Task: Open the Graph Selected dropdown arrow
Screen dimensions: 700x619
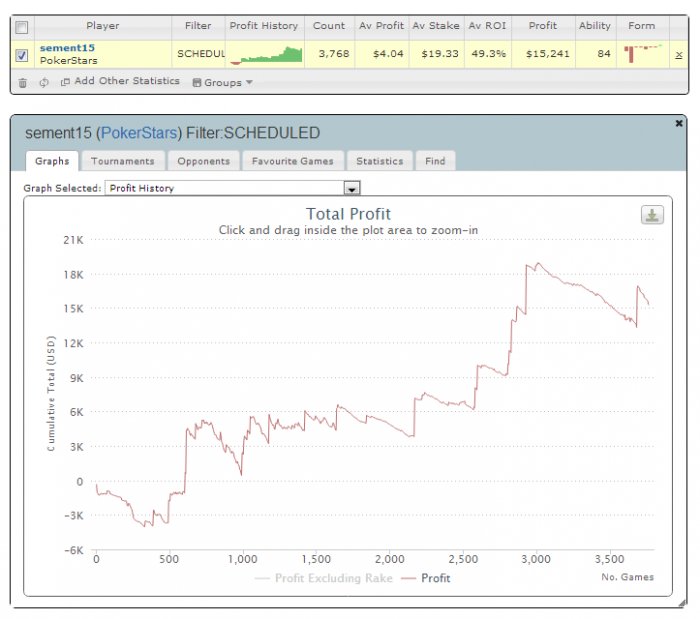Action: tap(352, 188)
